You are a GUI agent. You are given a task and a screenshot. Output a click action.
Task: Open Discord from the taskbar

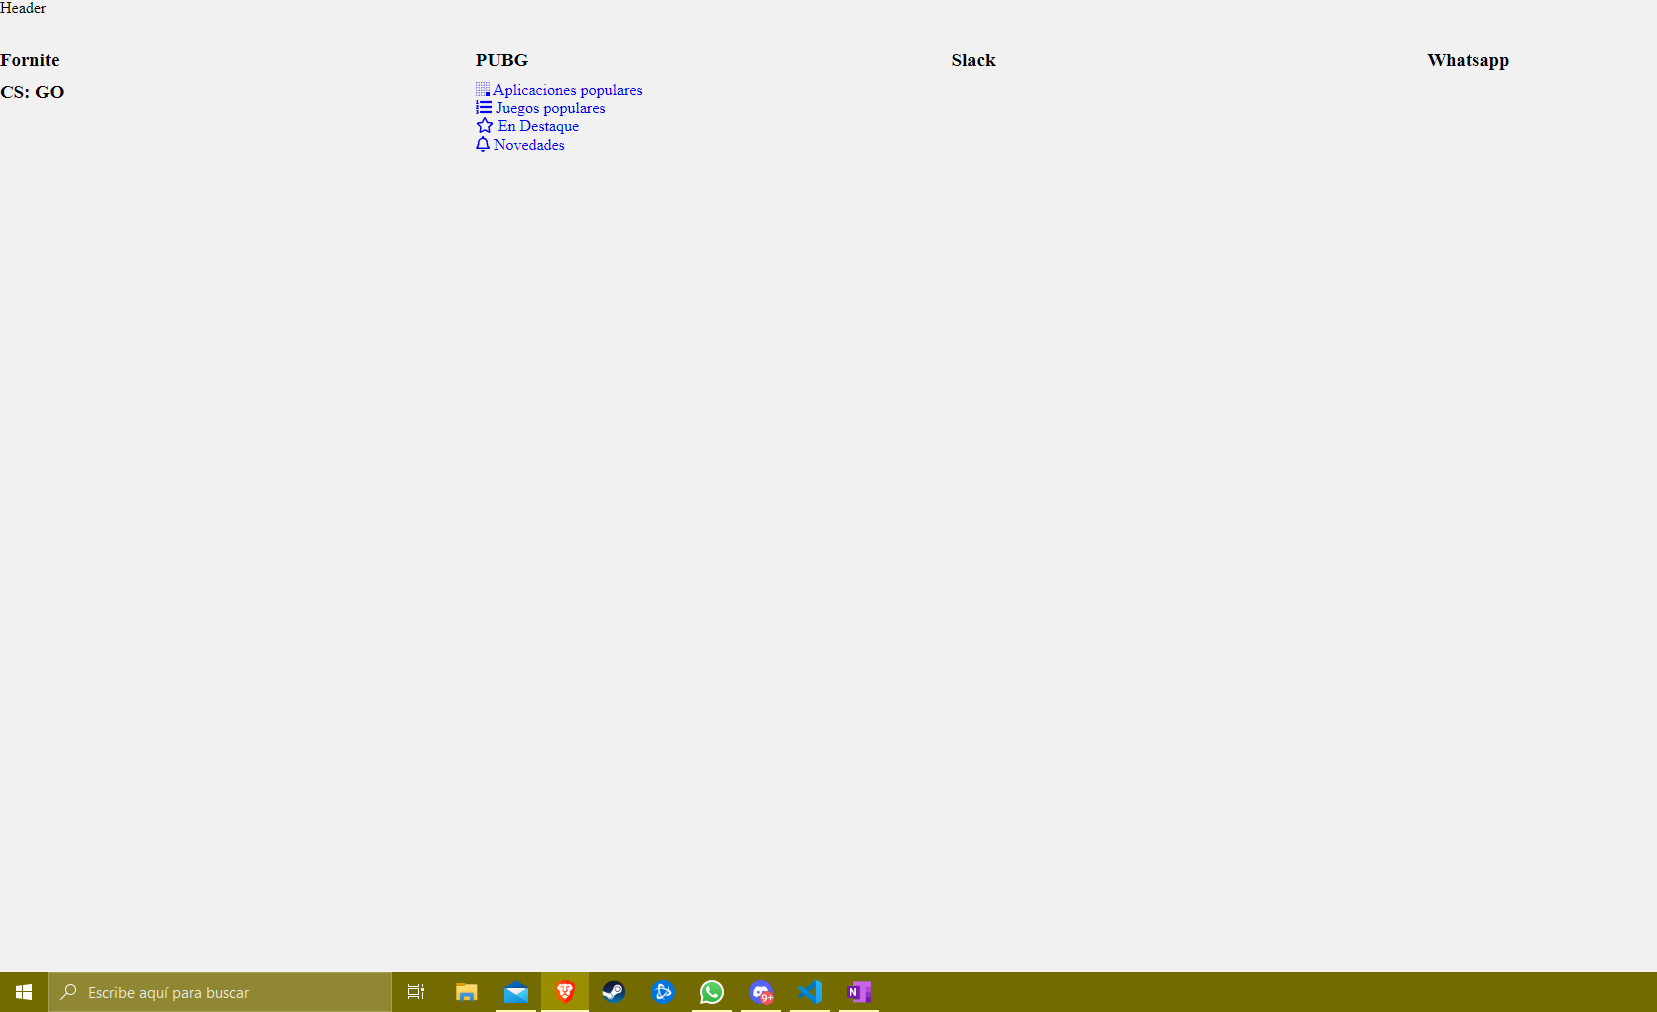click(761, 992)
